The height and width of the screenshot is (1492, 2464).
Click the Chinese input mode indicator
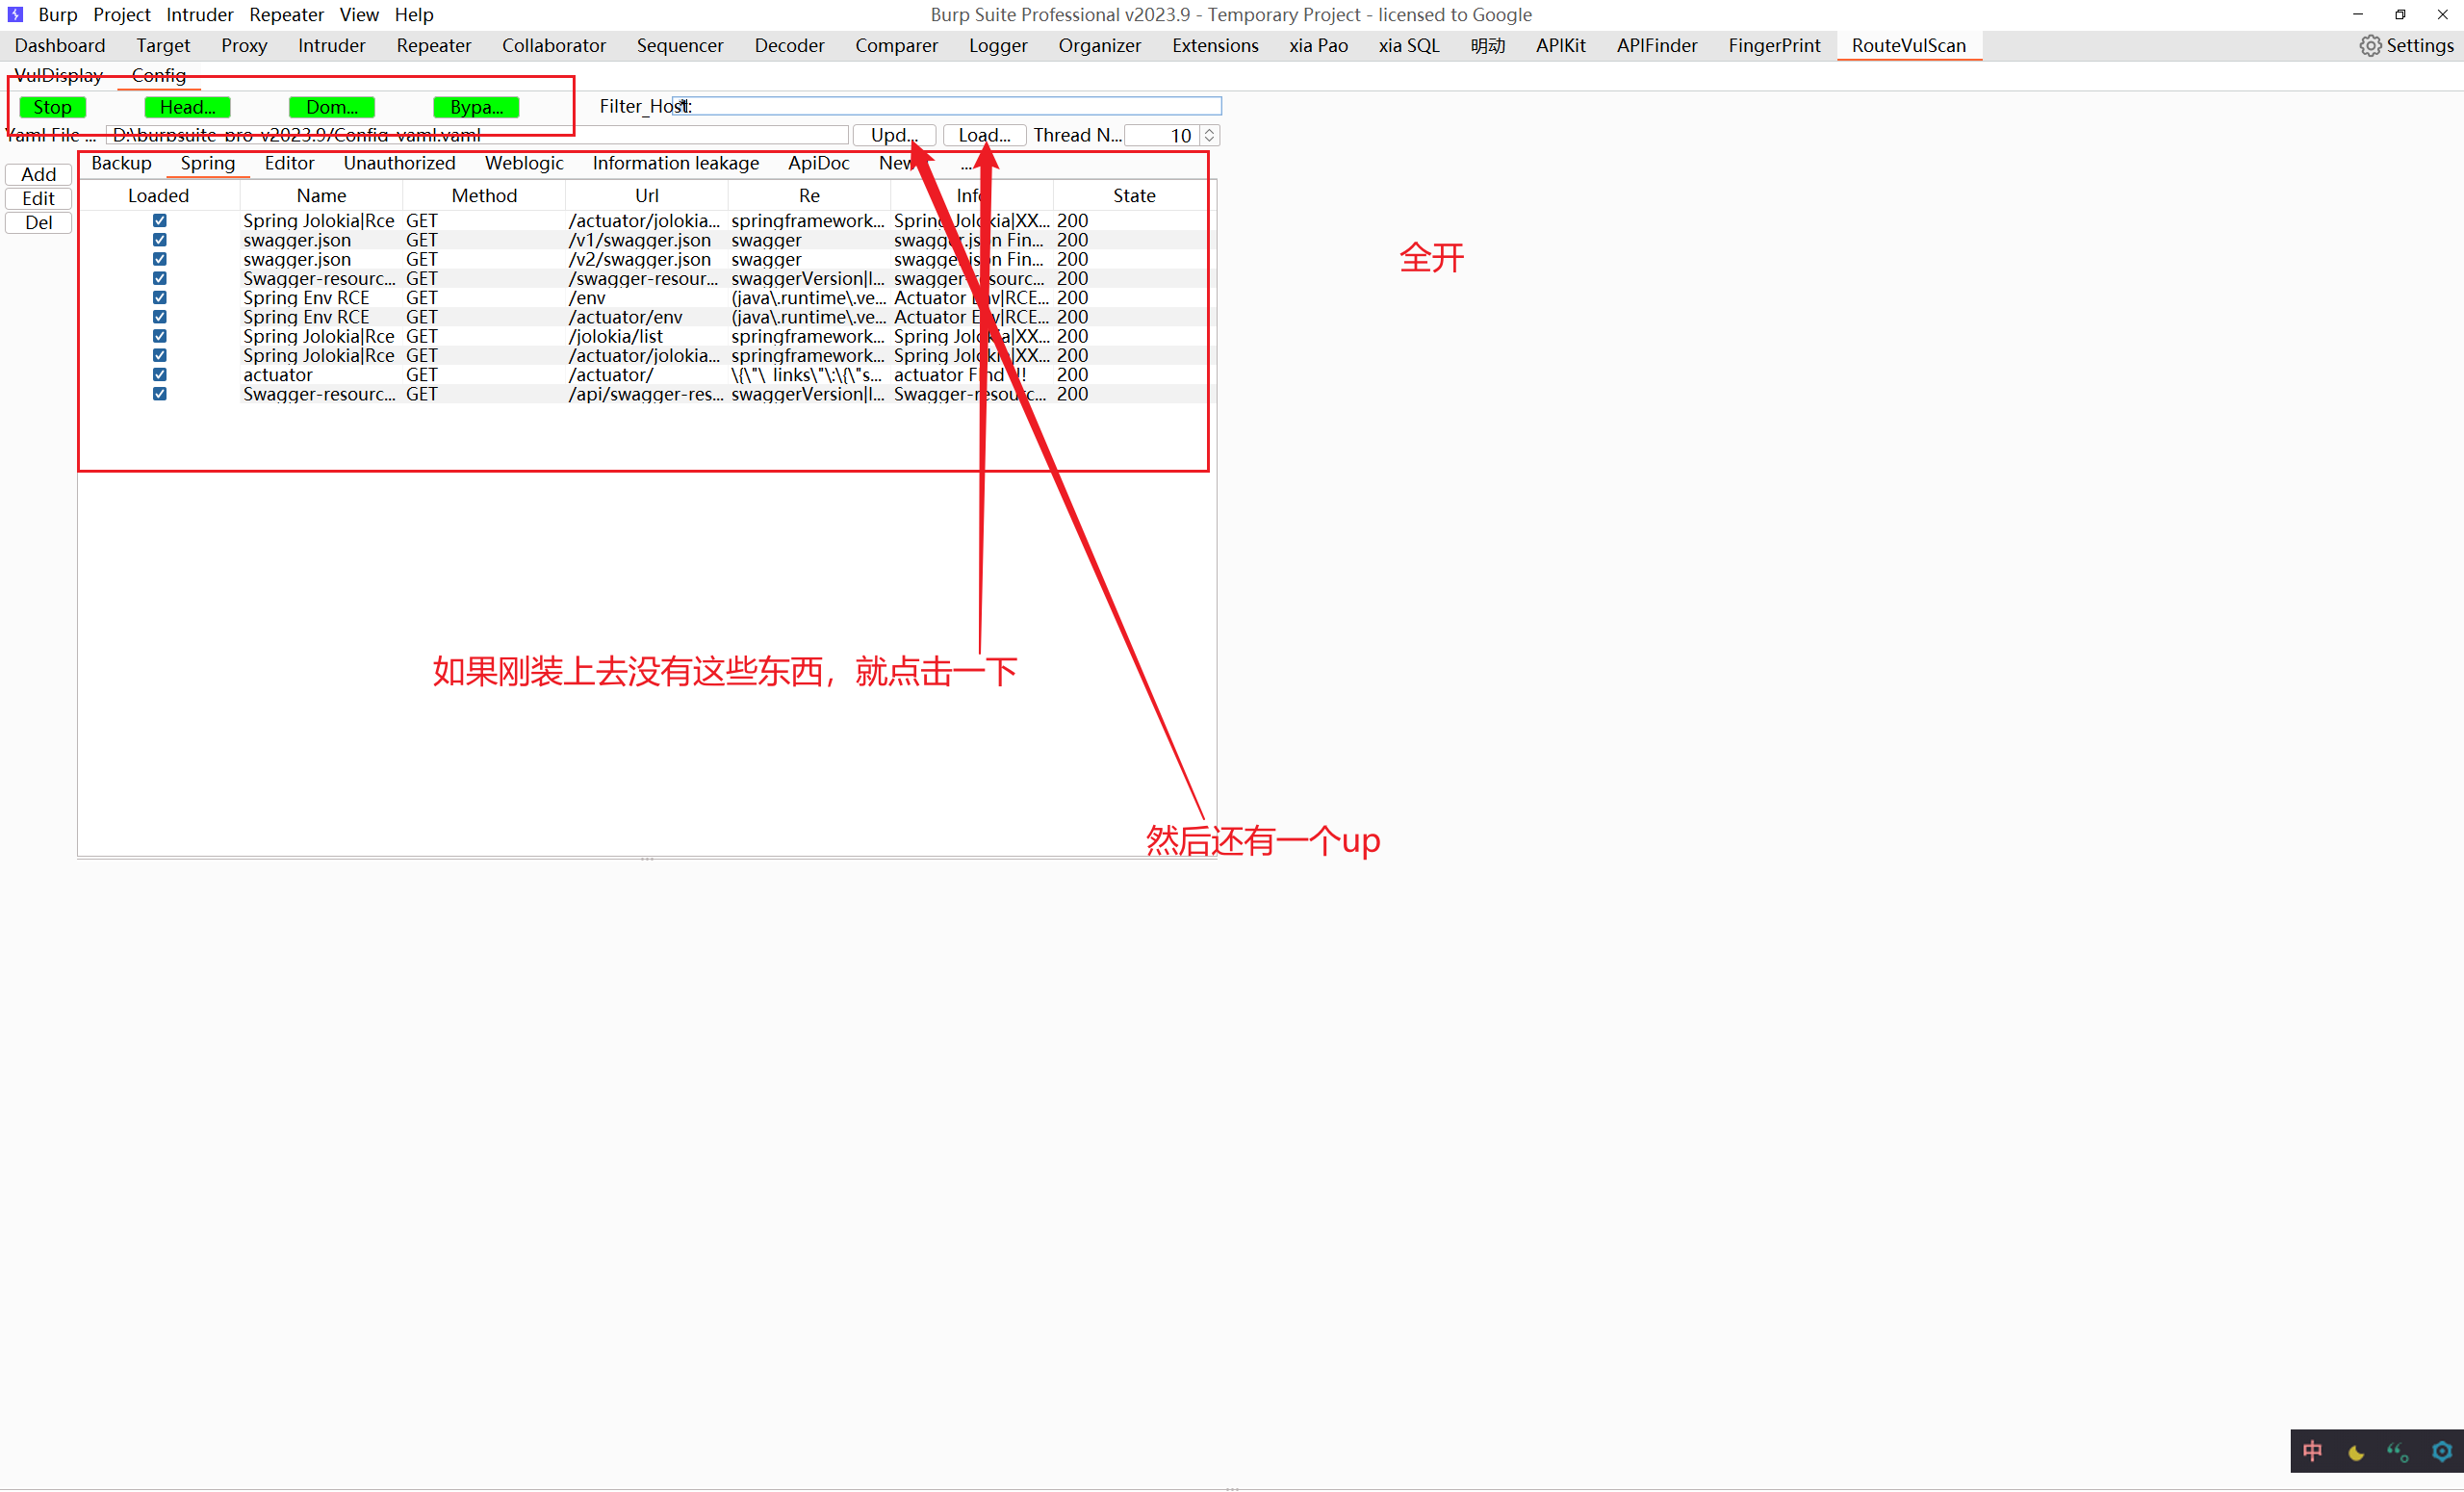2312,1451
